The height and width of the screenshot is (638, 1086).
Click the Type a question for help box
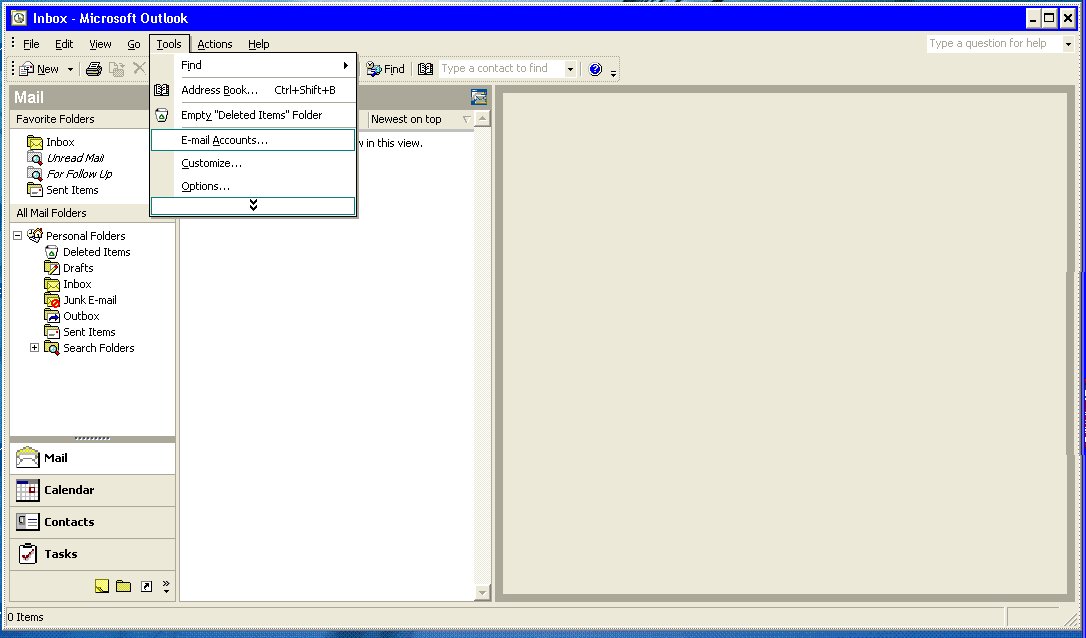tap(994, 44)
